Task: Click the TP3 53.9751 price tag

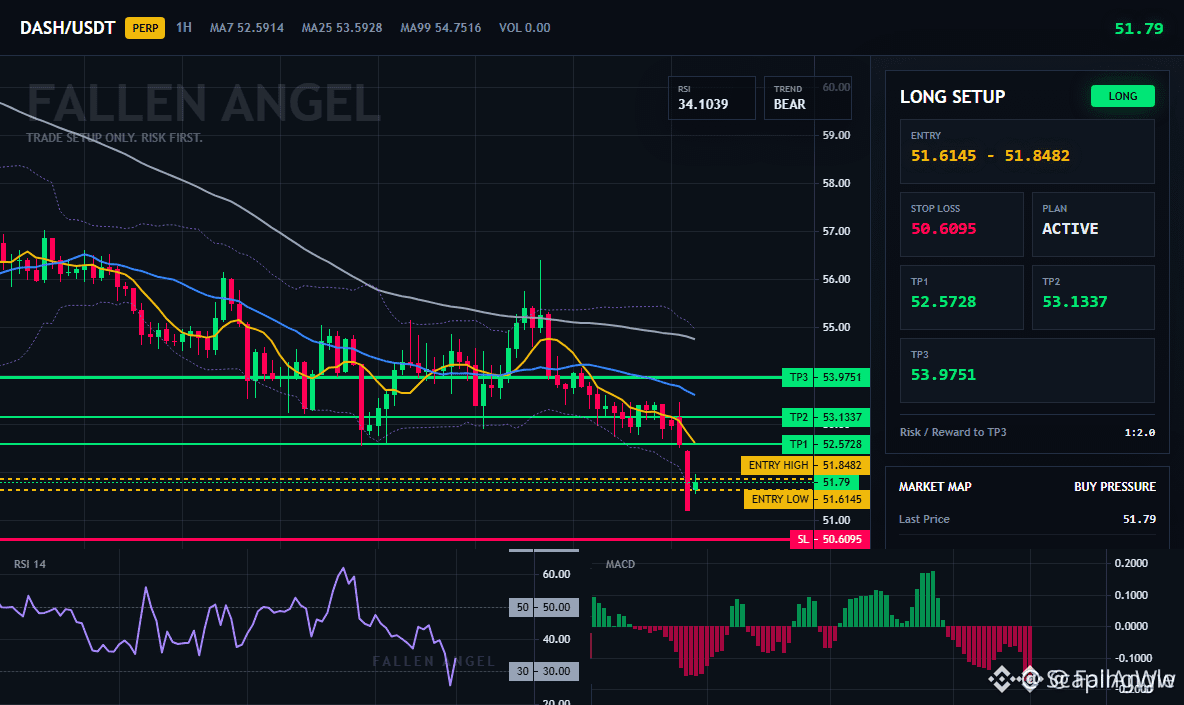Action: 825,377
